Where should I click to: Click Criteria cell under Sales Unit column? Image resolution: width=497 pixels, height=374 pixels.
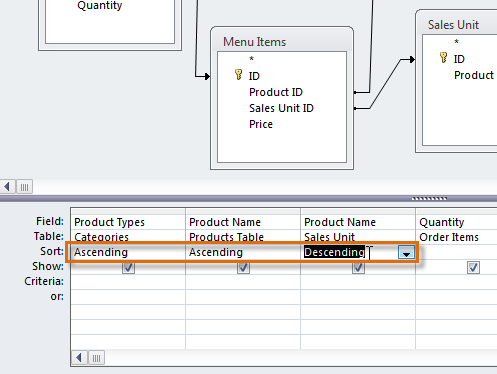tap(358, 282)
